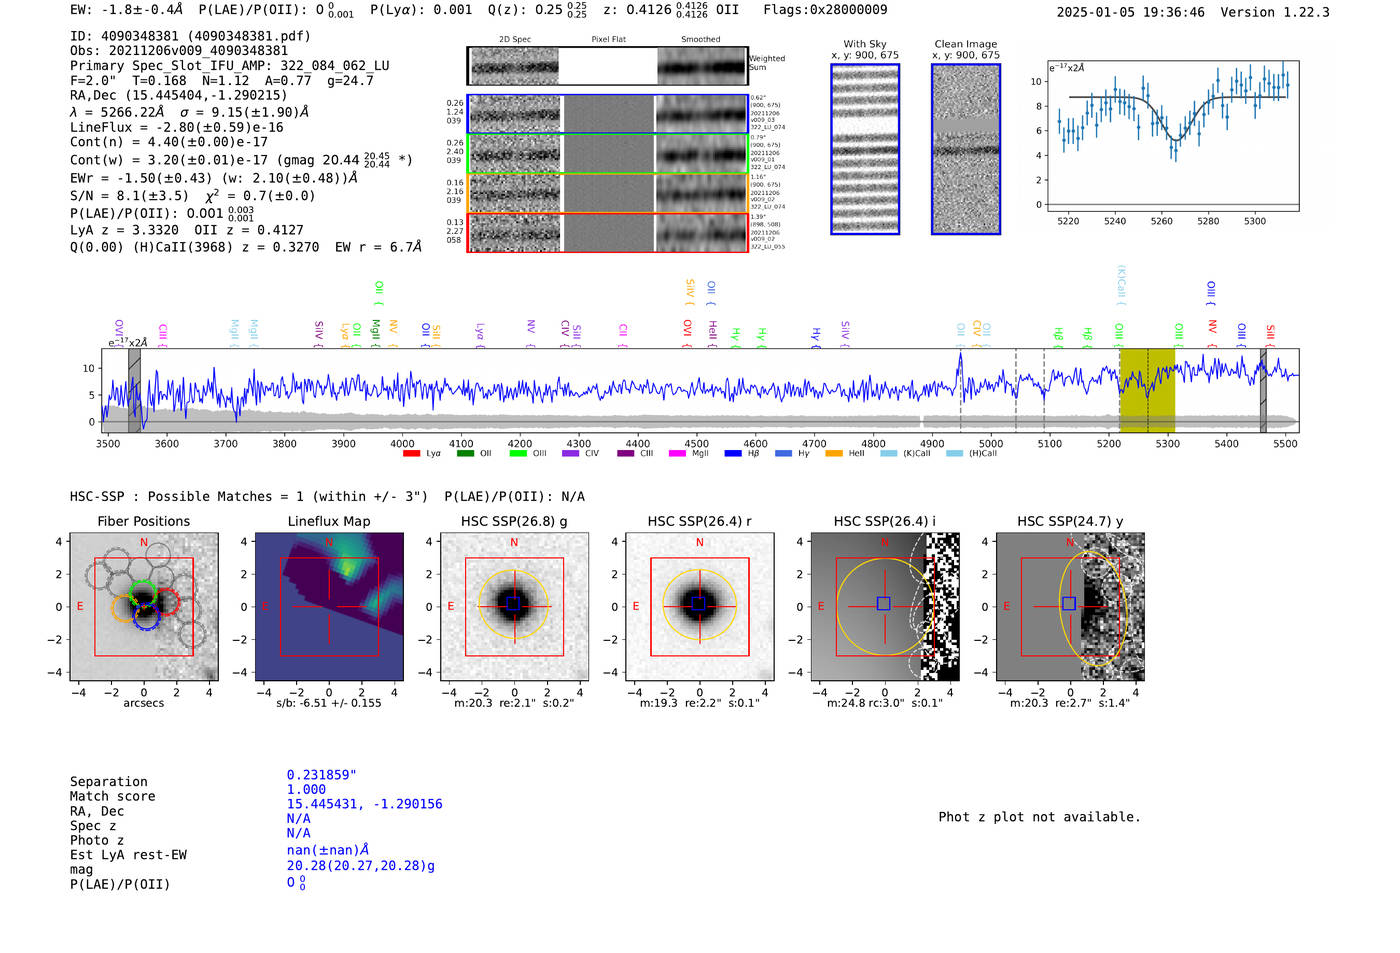The height and width of the screenshot is (953, 1400).
Task: Click the Flags:0x28000009 header text
Action: point(825,10)
